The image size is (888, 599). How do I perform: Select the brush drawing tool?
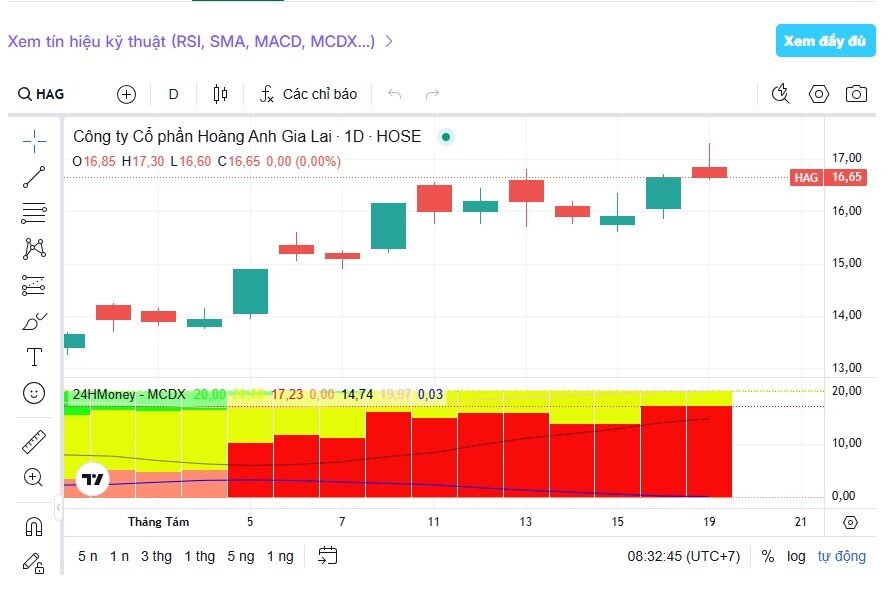[34, 322]
